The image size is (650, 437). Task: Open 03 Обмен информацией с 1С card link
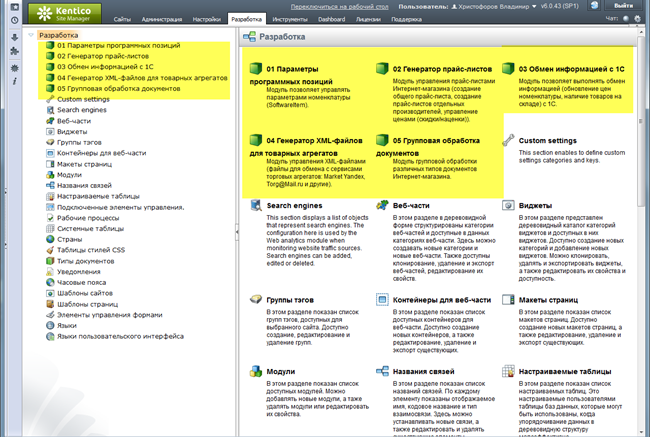point(571,69)
